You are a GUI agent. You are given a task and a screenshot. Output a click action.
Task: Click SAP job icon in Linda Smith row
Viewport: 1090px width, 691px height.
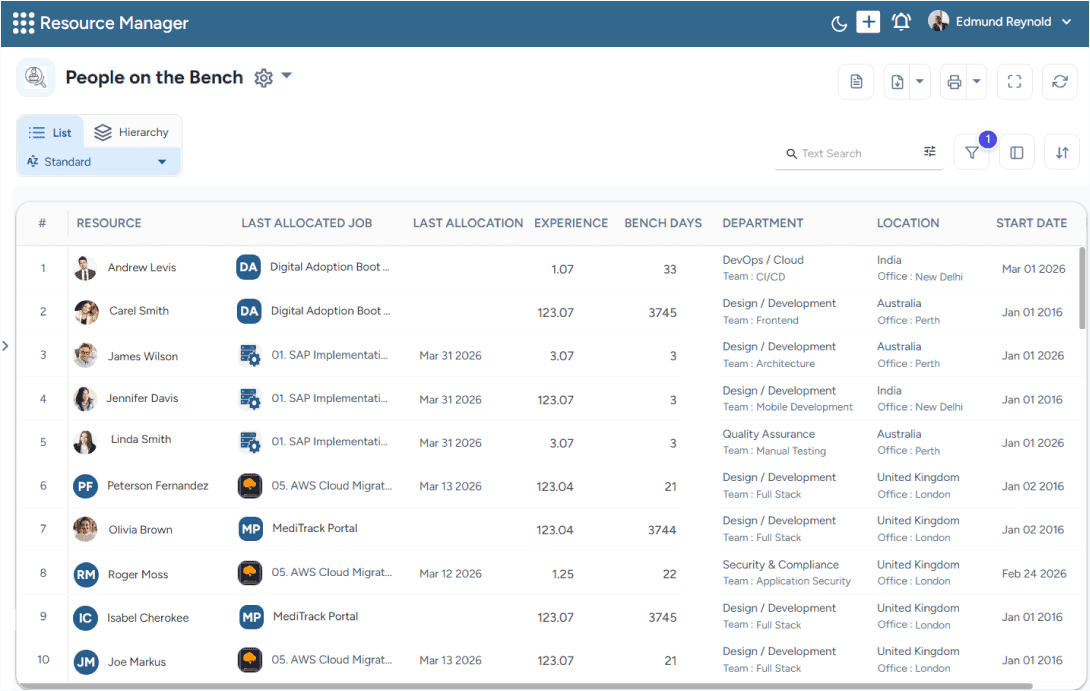pos(250,442)
